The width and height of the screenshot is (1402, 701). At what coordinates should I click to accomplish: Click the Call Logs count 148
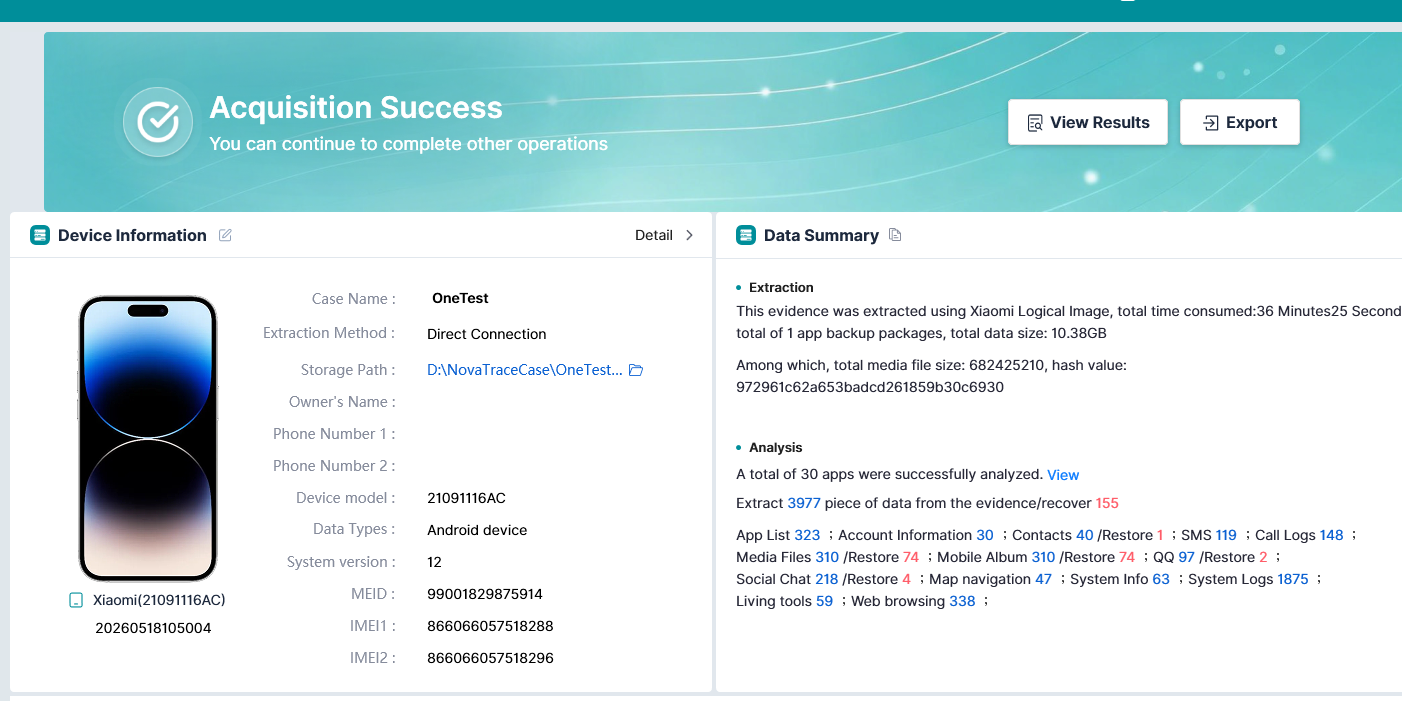(1332, 535)
